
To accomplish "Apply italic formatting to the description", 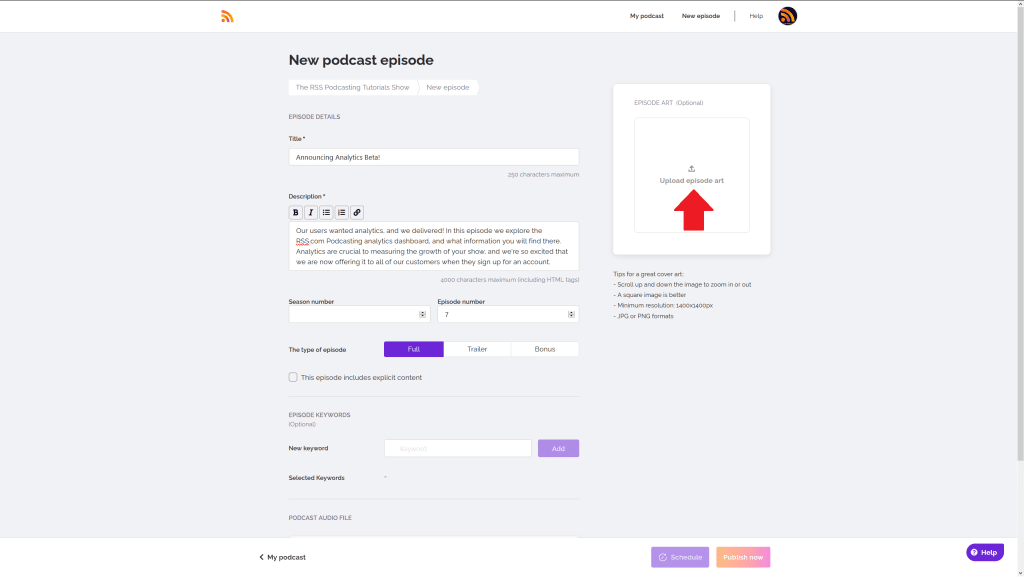I will coord(310,212).
